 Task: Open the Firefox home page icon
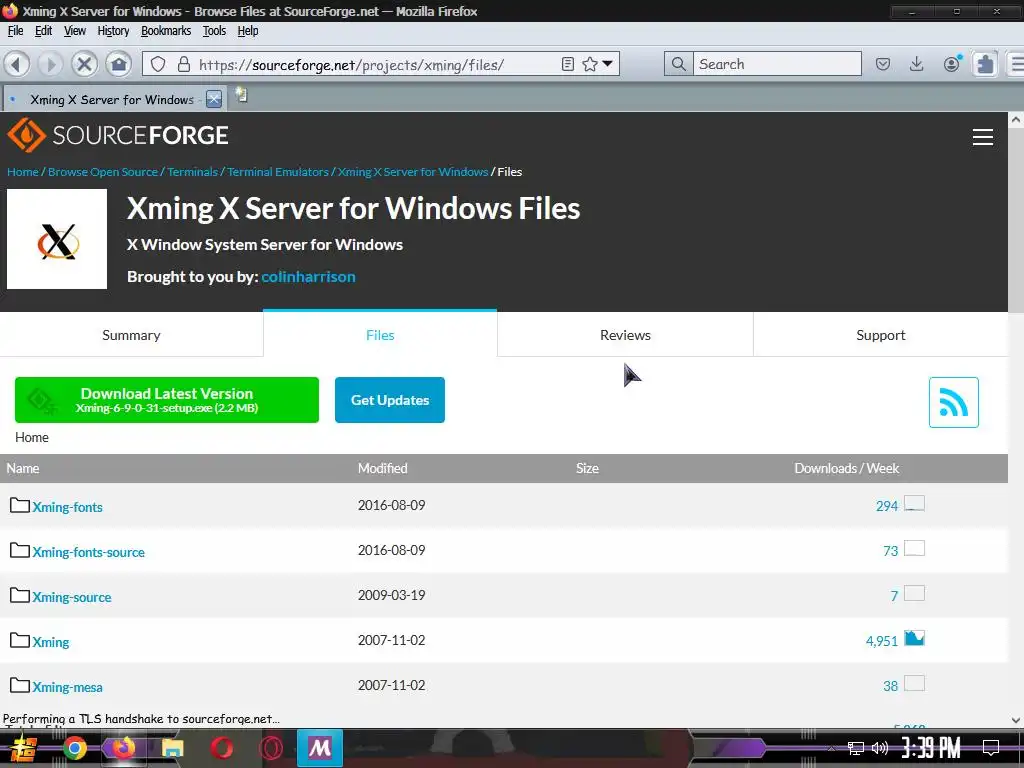tap(119, 64)
